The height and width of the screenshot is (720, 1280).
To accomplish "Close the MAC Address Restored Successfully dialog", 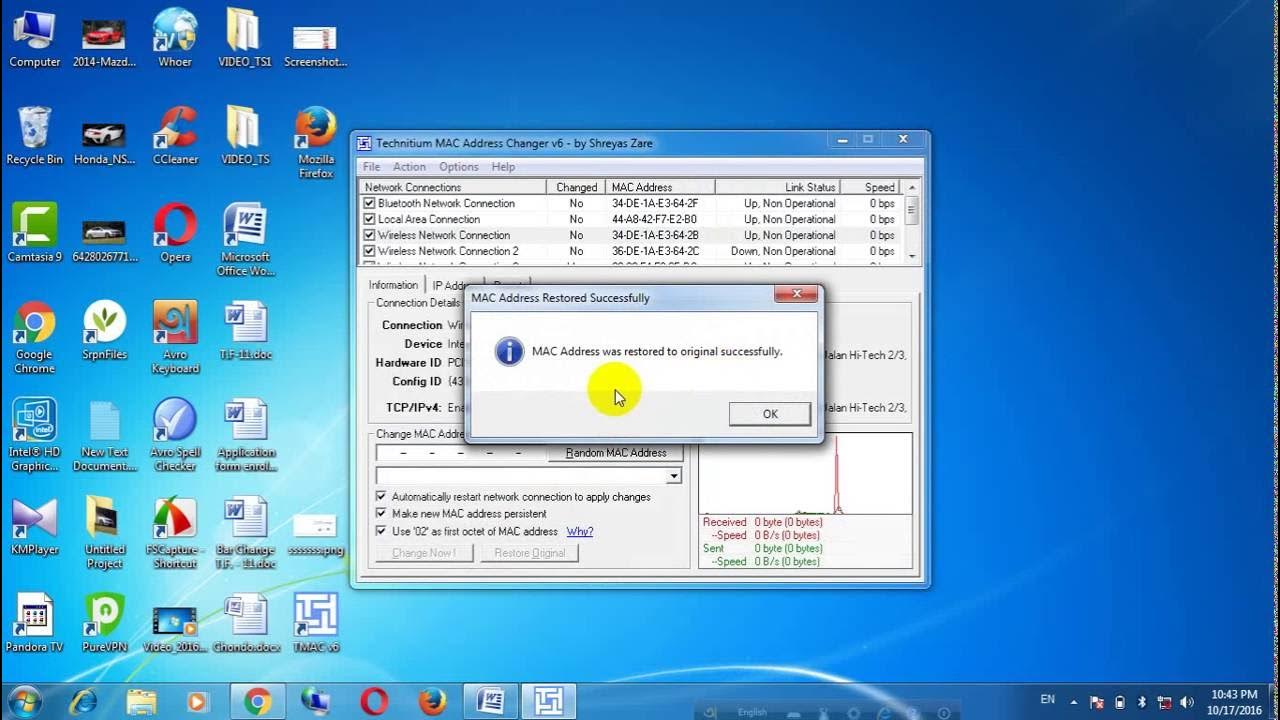I will (796, 294).
